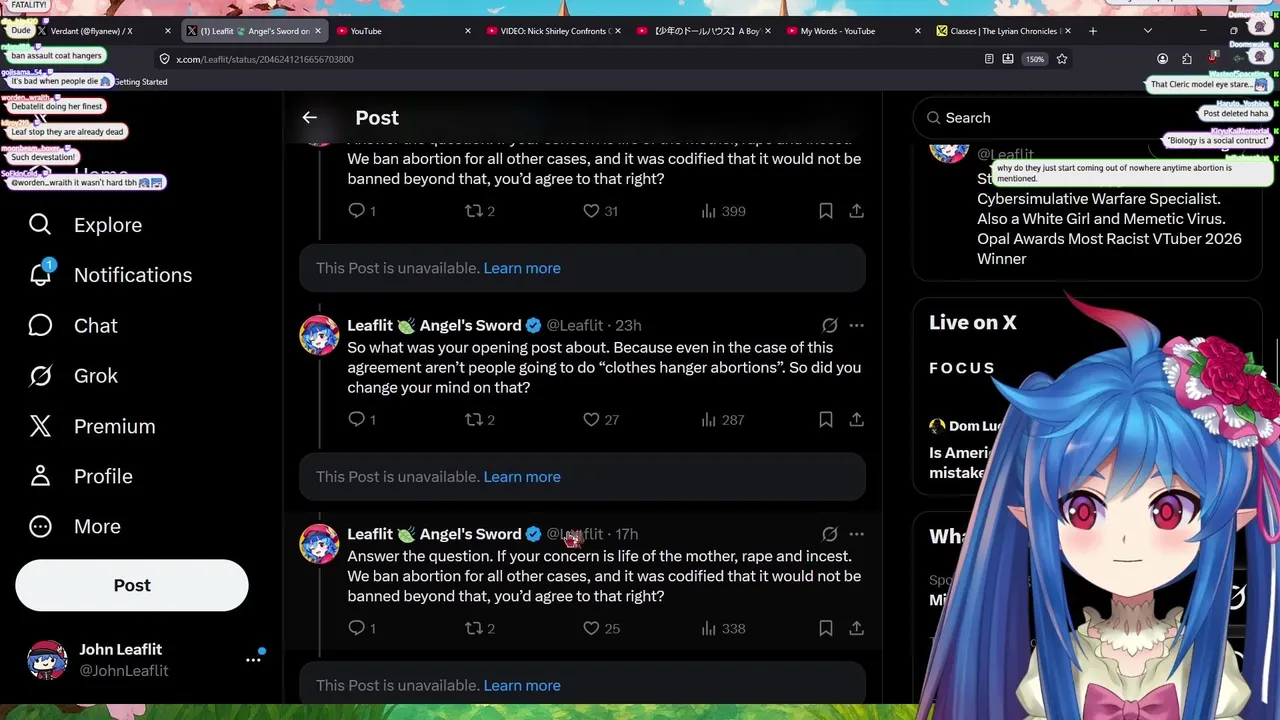The image size is (1280, 720).
Task: Open Leaflit avatar on the 17h post
Action: pyautogui.click(x=319, y=544)
